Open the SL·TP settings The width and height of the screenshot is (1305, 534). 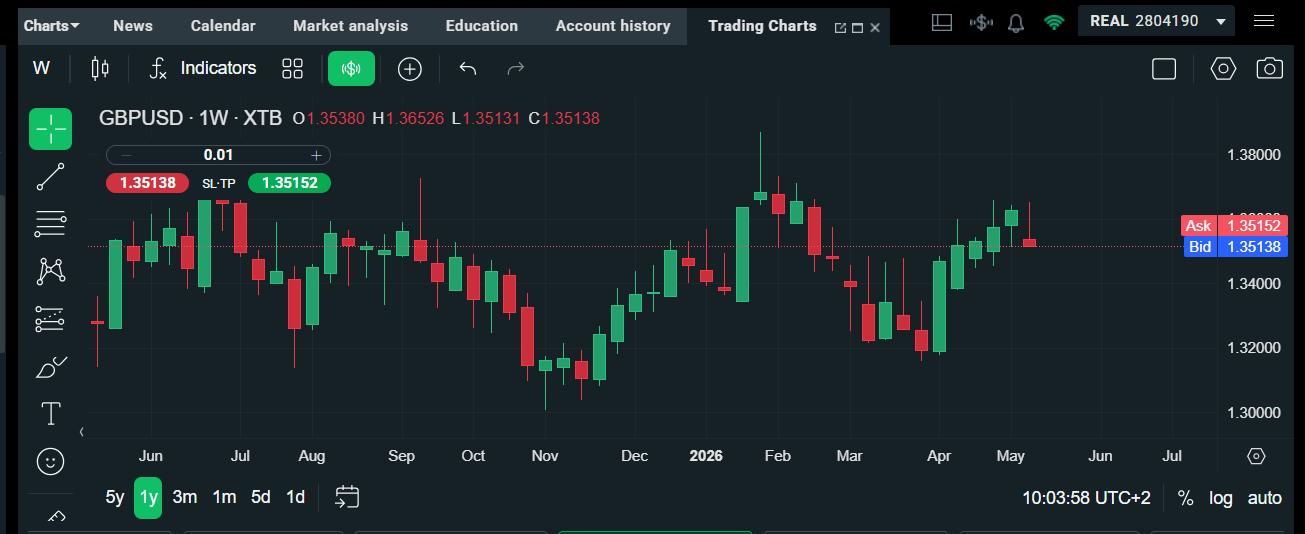point(218,183)
